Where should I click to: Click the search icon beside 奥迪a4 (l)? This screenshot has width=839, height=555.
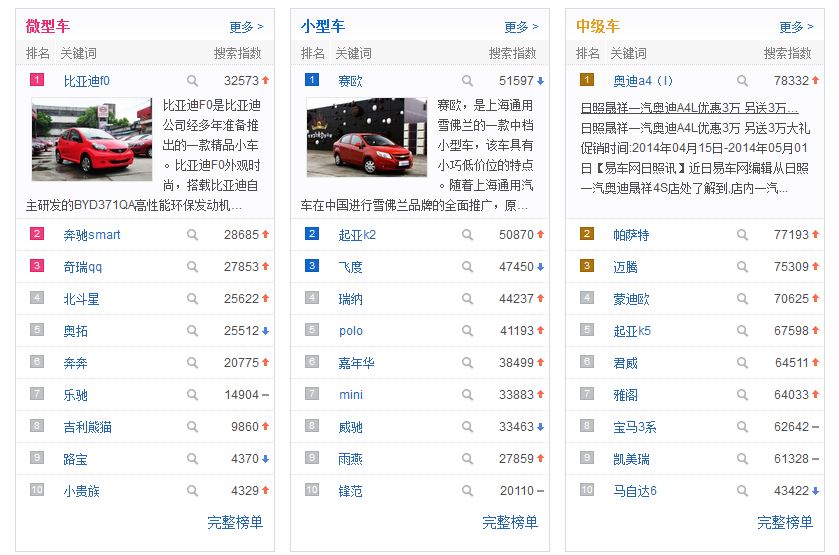[x=742, y=81]
